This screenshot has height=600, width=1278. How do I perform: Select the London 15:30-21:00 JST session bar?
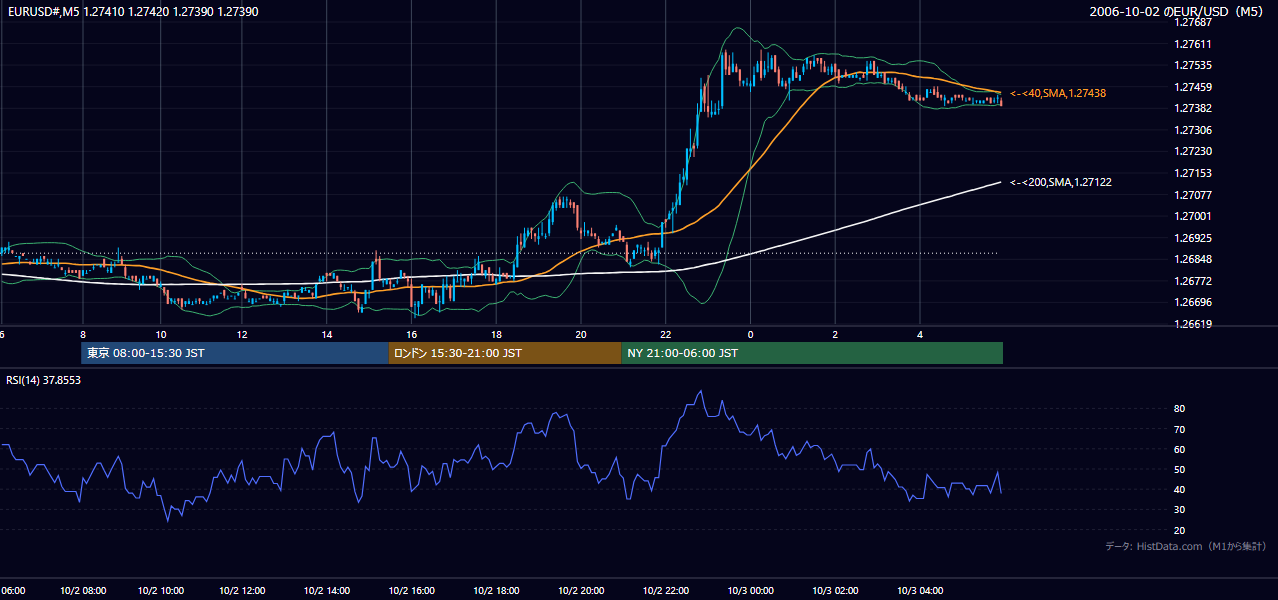tap(505, 353)
